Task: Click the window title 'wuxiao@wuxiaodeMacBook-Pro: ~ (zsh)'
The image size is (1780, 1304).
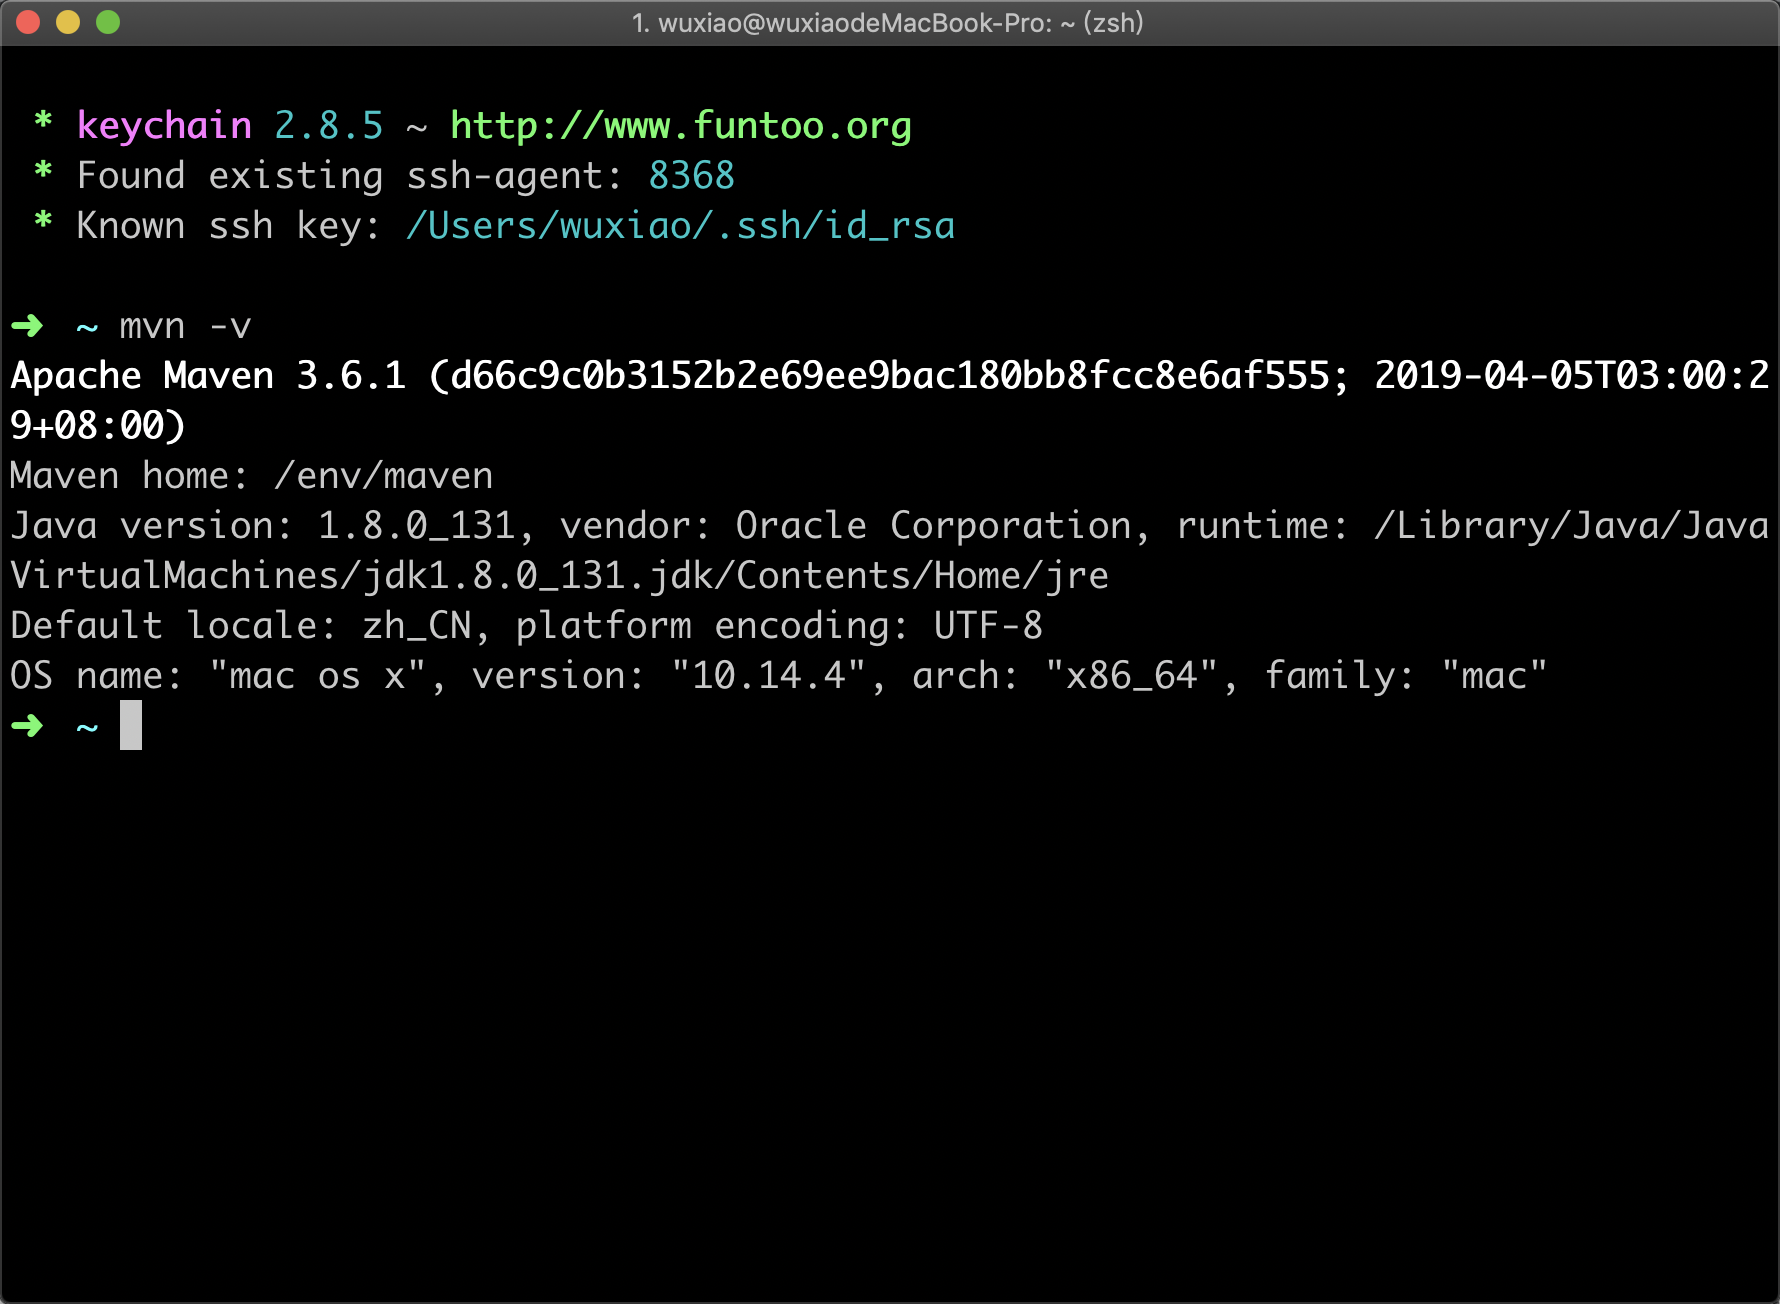Action: [900, 22]
